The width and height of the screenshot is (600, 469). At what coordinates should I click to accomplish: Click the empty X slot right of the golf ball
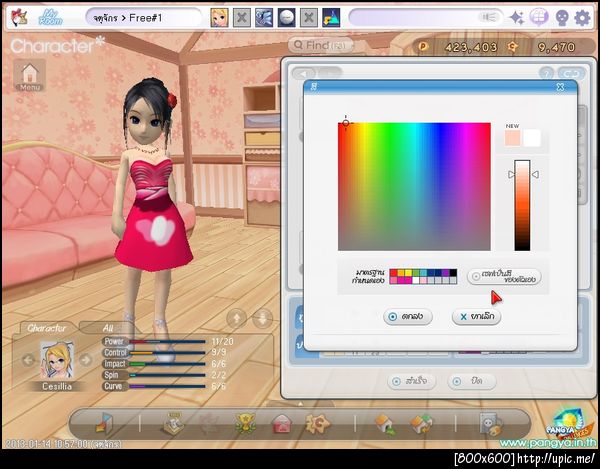click(309, 18)
